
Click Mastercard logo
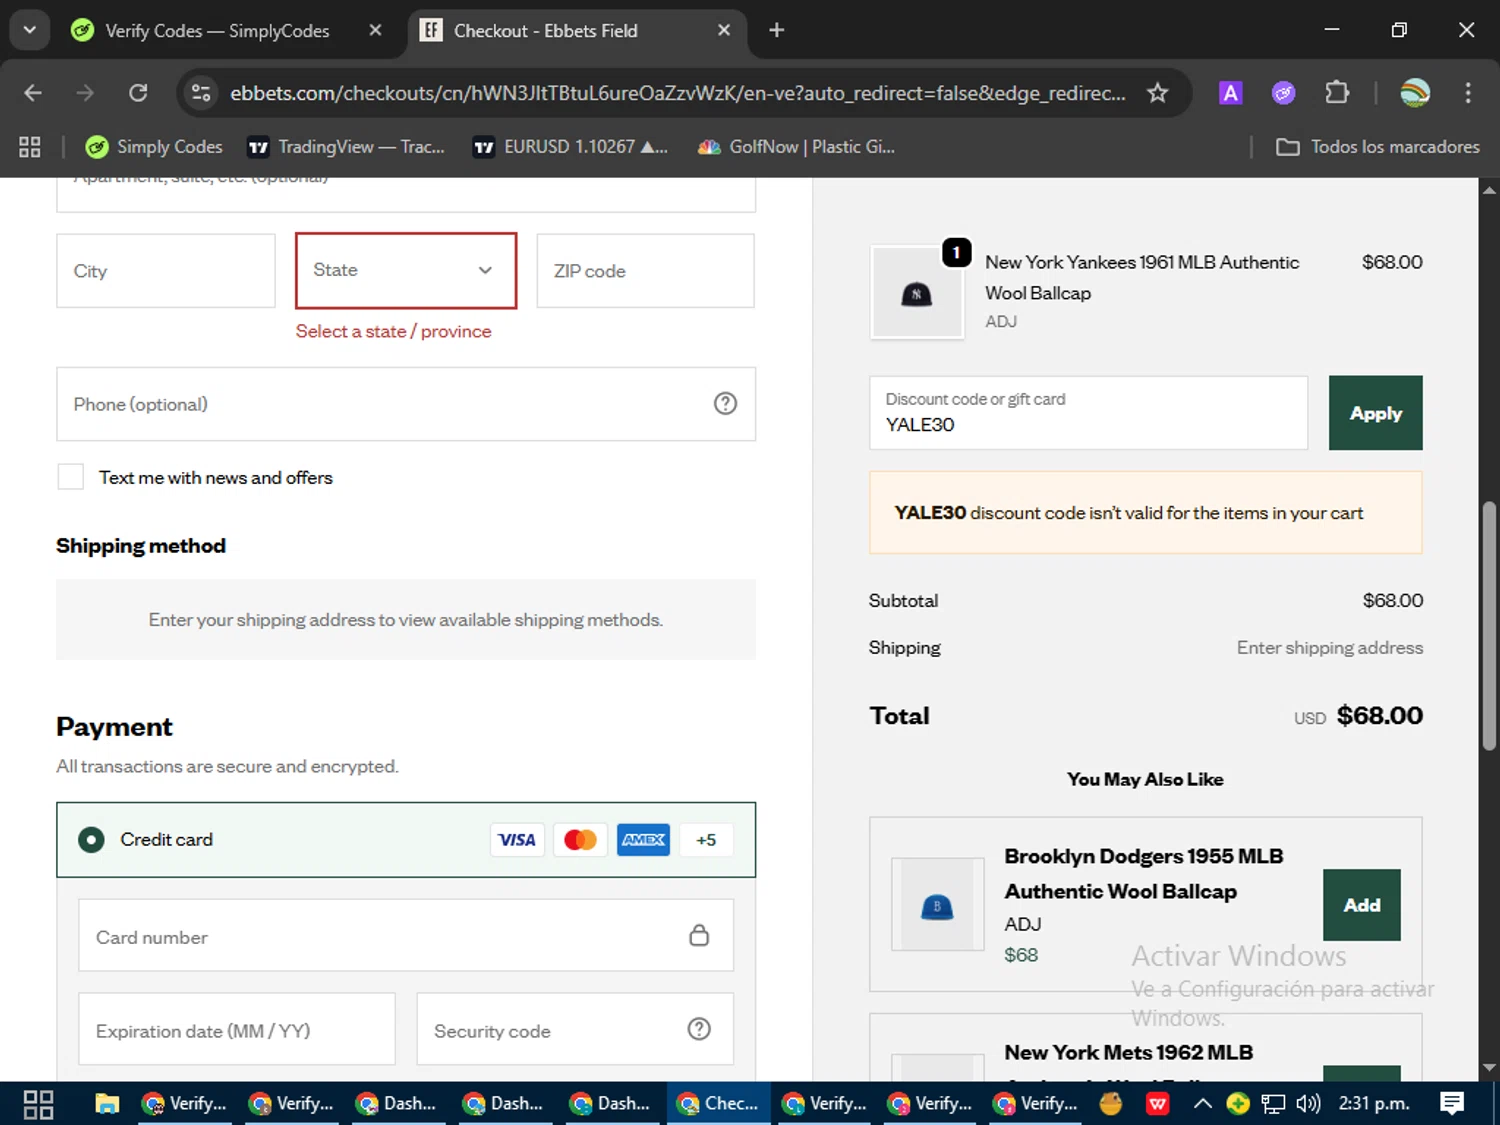[x=580, y=840]
